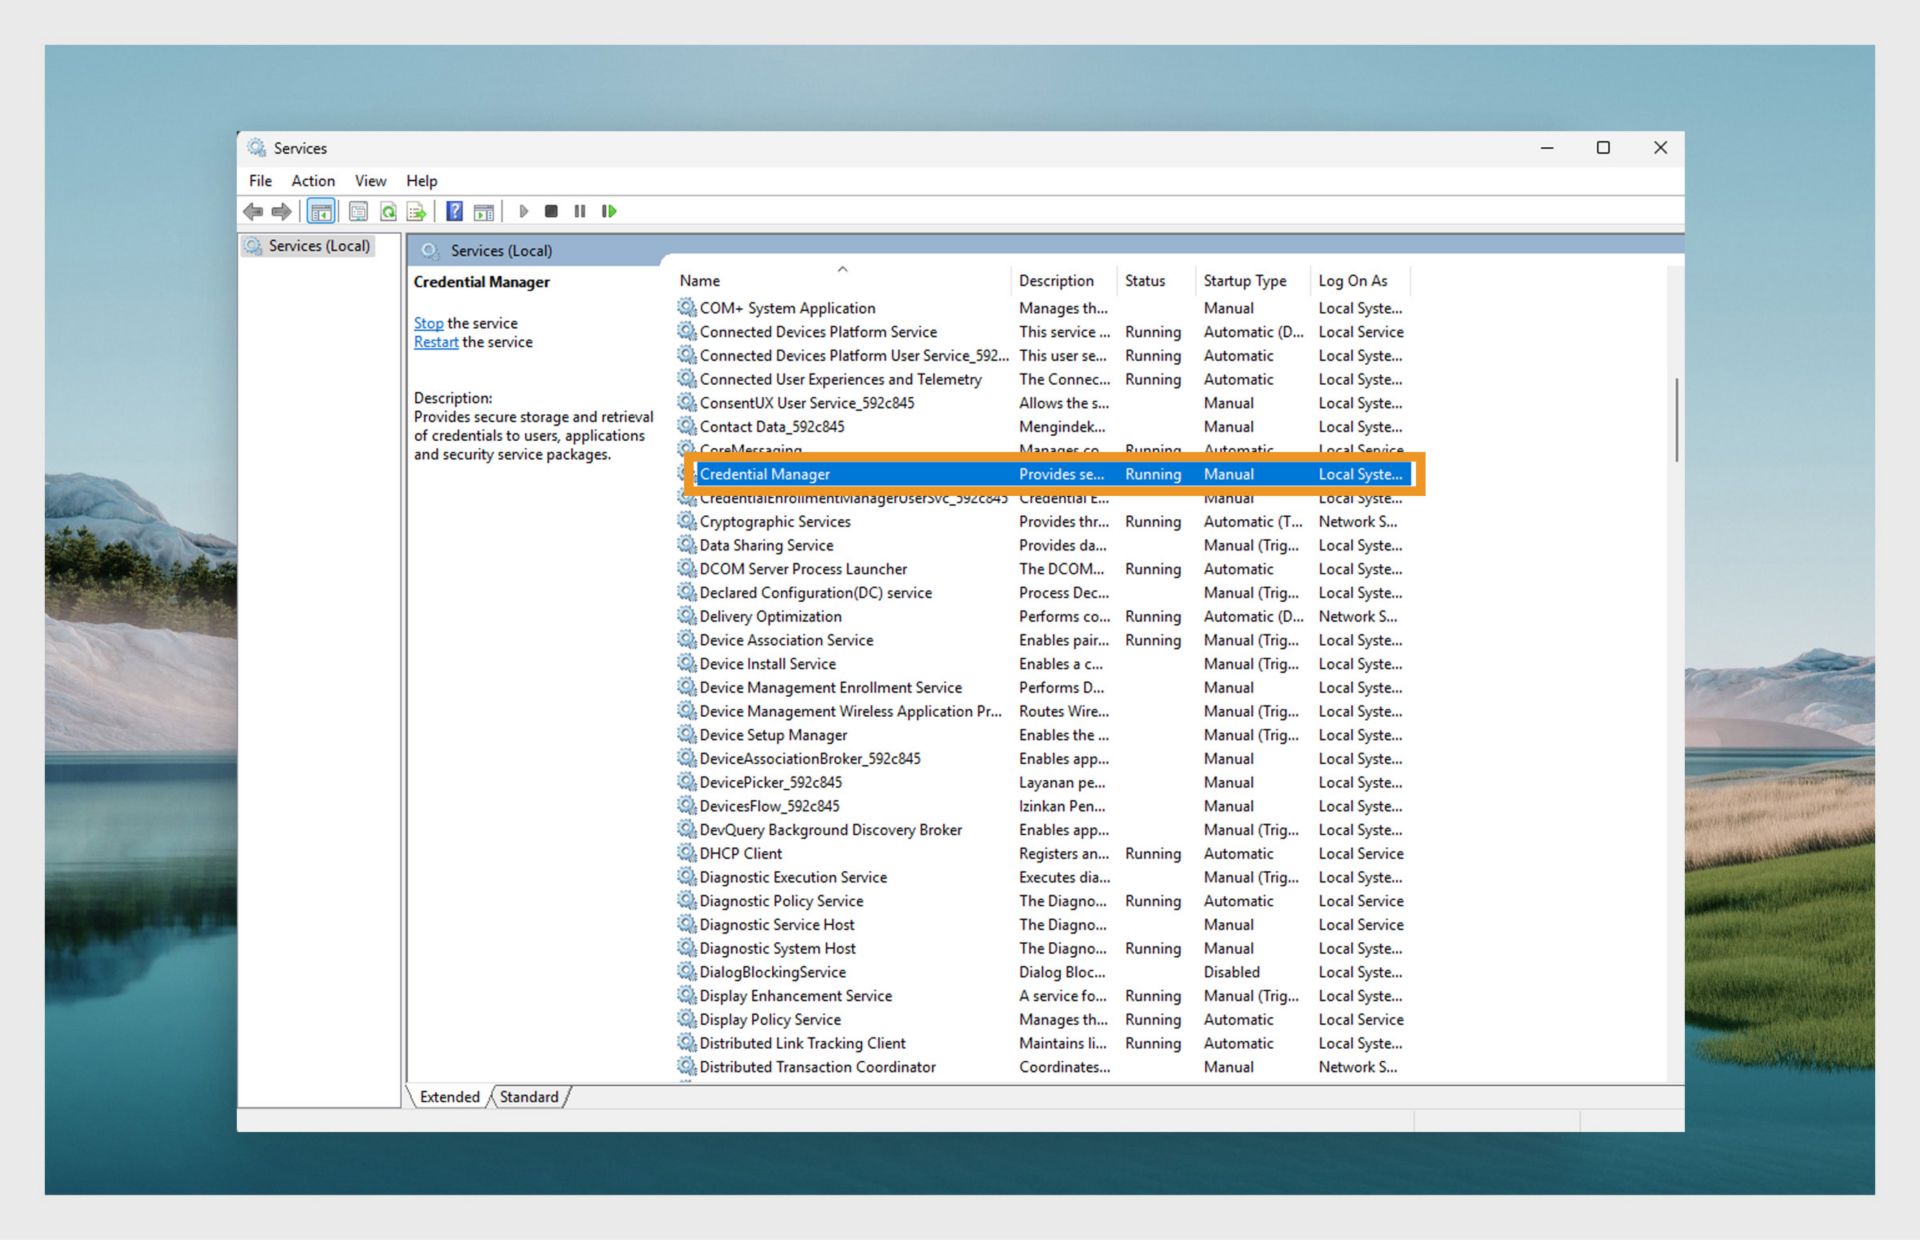This screenshot has height=1240, width=1920.
Task: Open the Properties toolbar icon
Action: click(x=358, y=211)
